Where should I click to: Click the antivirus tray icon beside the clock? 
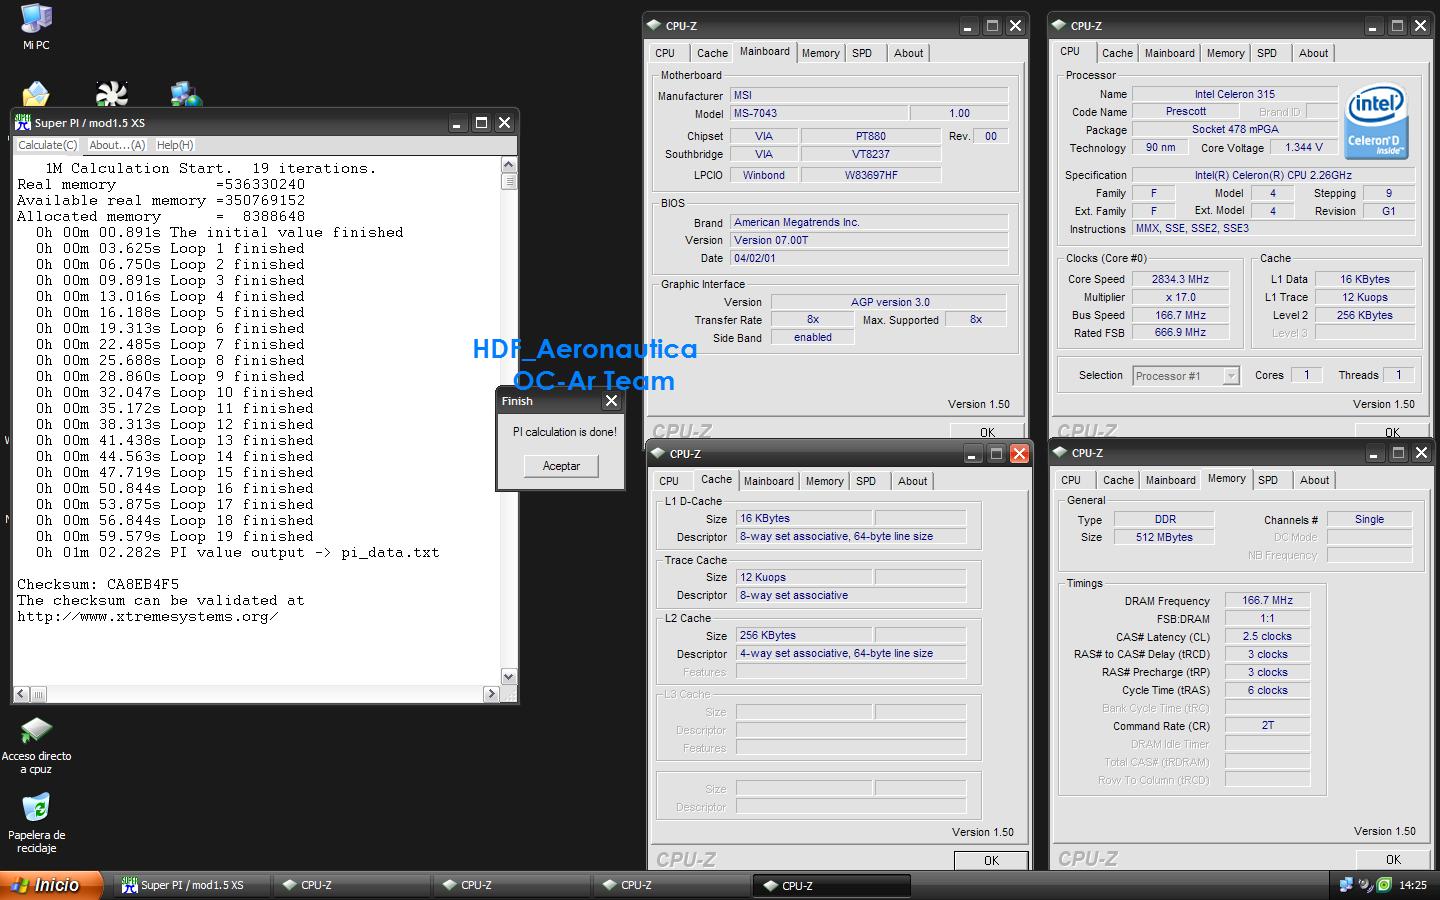click(1385, 885)
